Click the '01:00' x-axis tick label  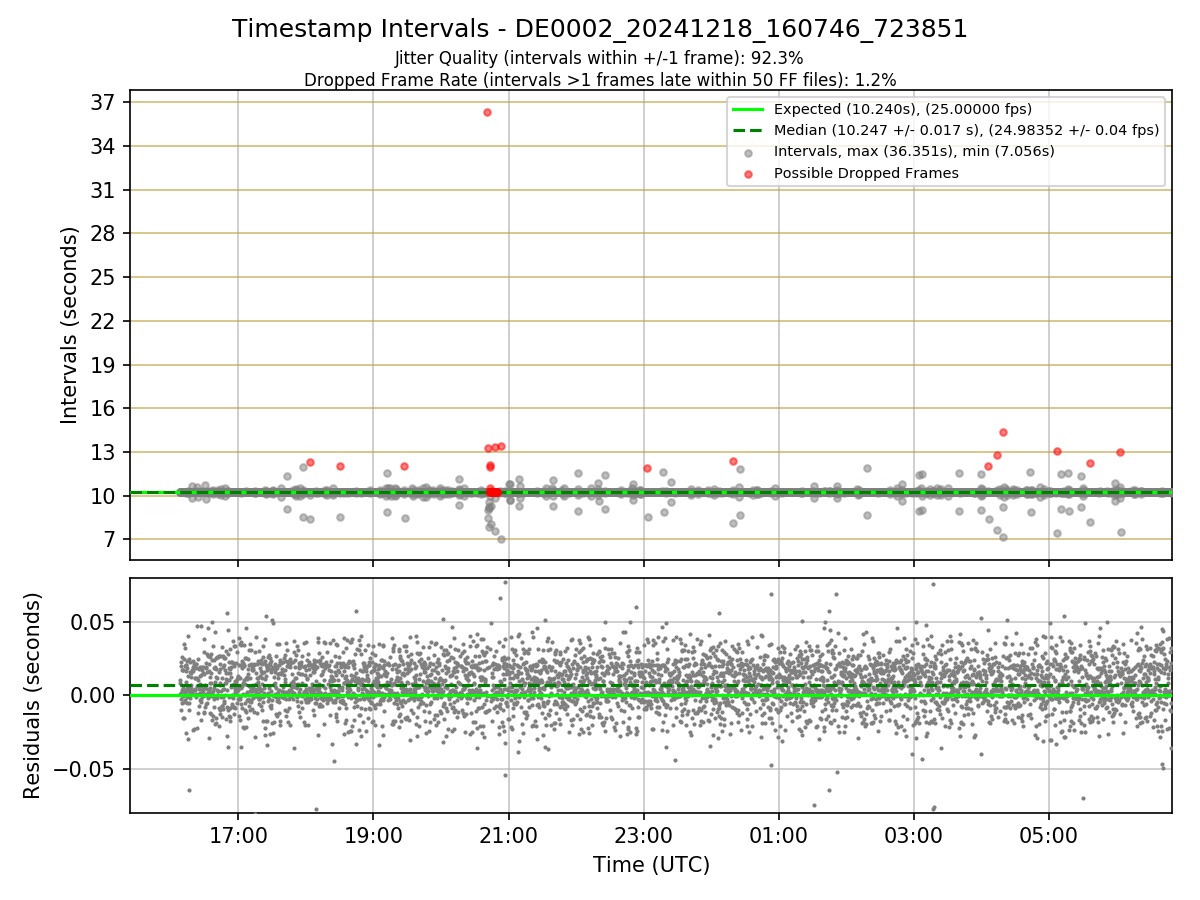point(778,835)
